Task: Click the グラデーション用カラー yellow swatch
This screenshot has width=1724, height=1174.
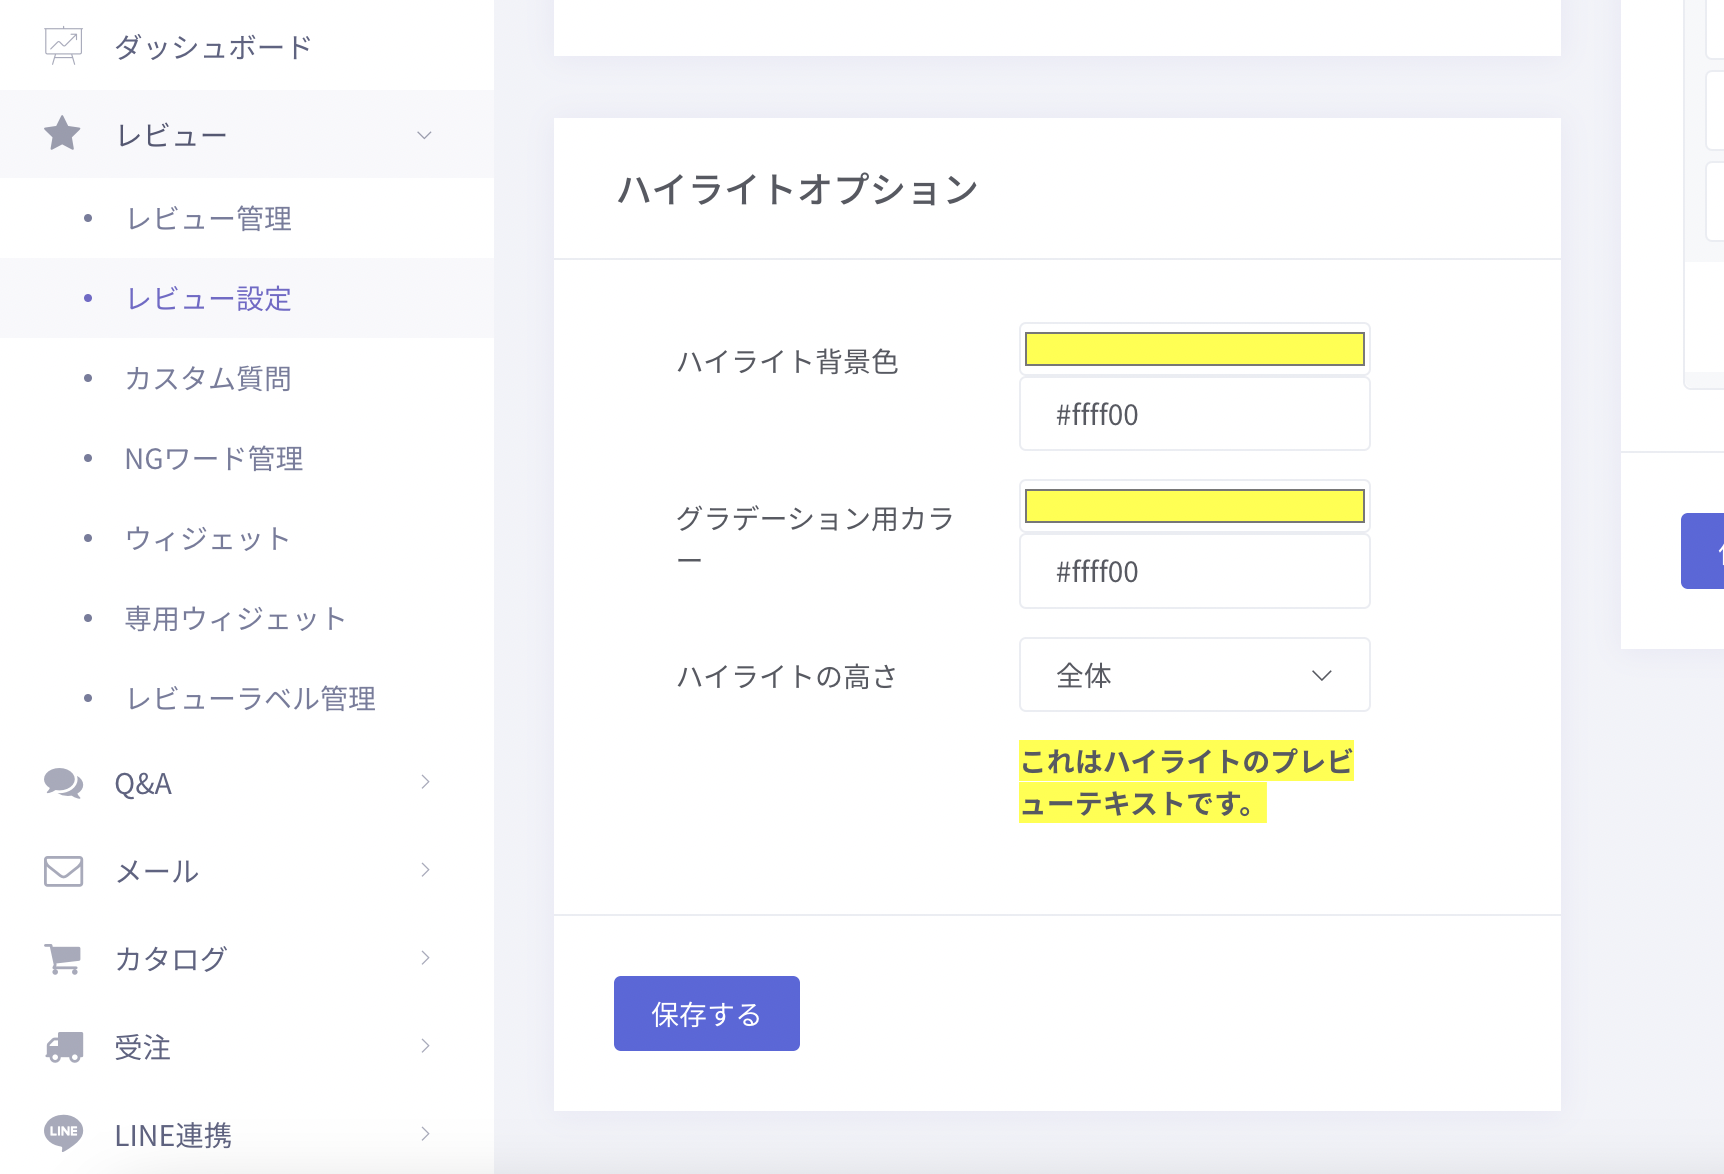Action: coord(1194,506)
